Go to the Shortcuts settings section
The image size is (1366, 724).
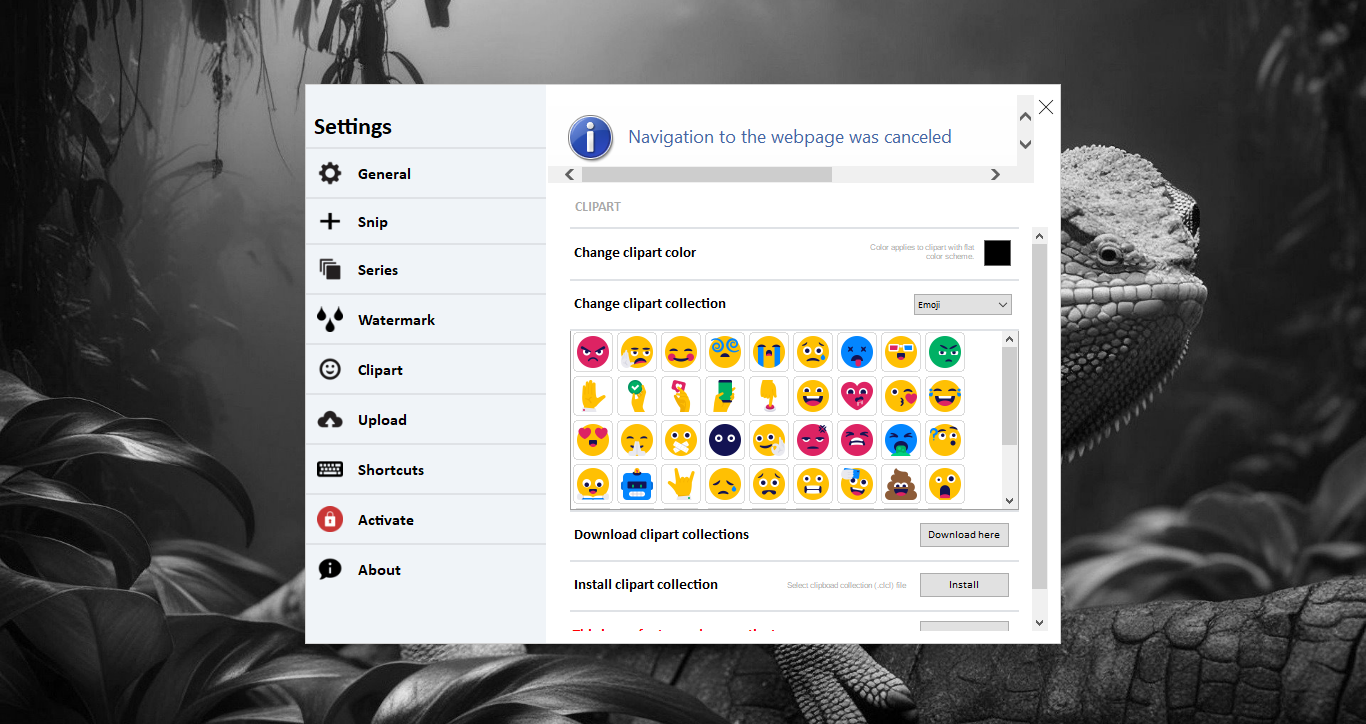tap(390, 470)
